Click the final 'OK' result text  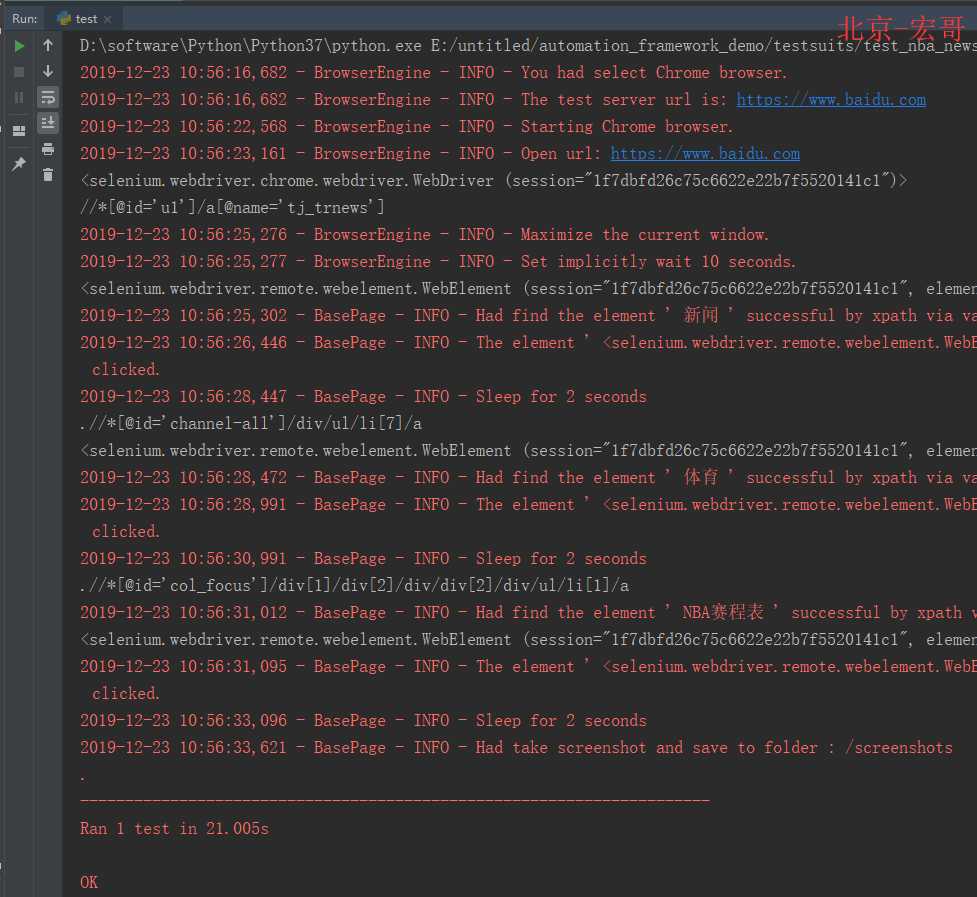point(89,883)
